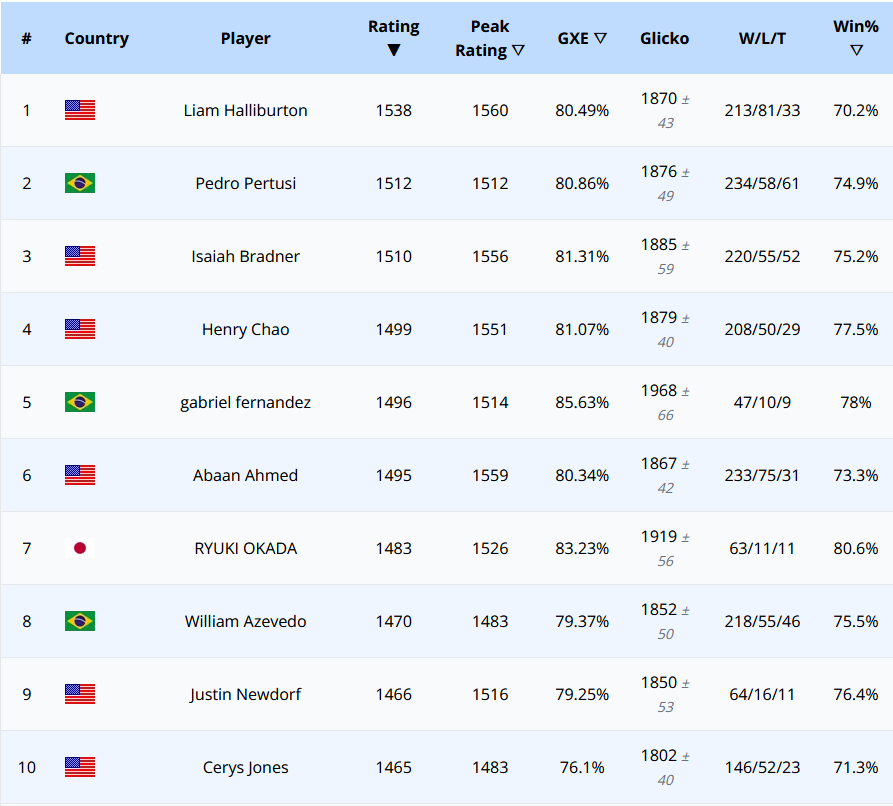Image resolution: width=893 pixels, height=806 pixels.
Task: Click peak rating 1559
Action: click(490, 475)
